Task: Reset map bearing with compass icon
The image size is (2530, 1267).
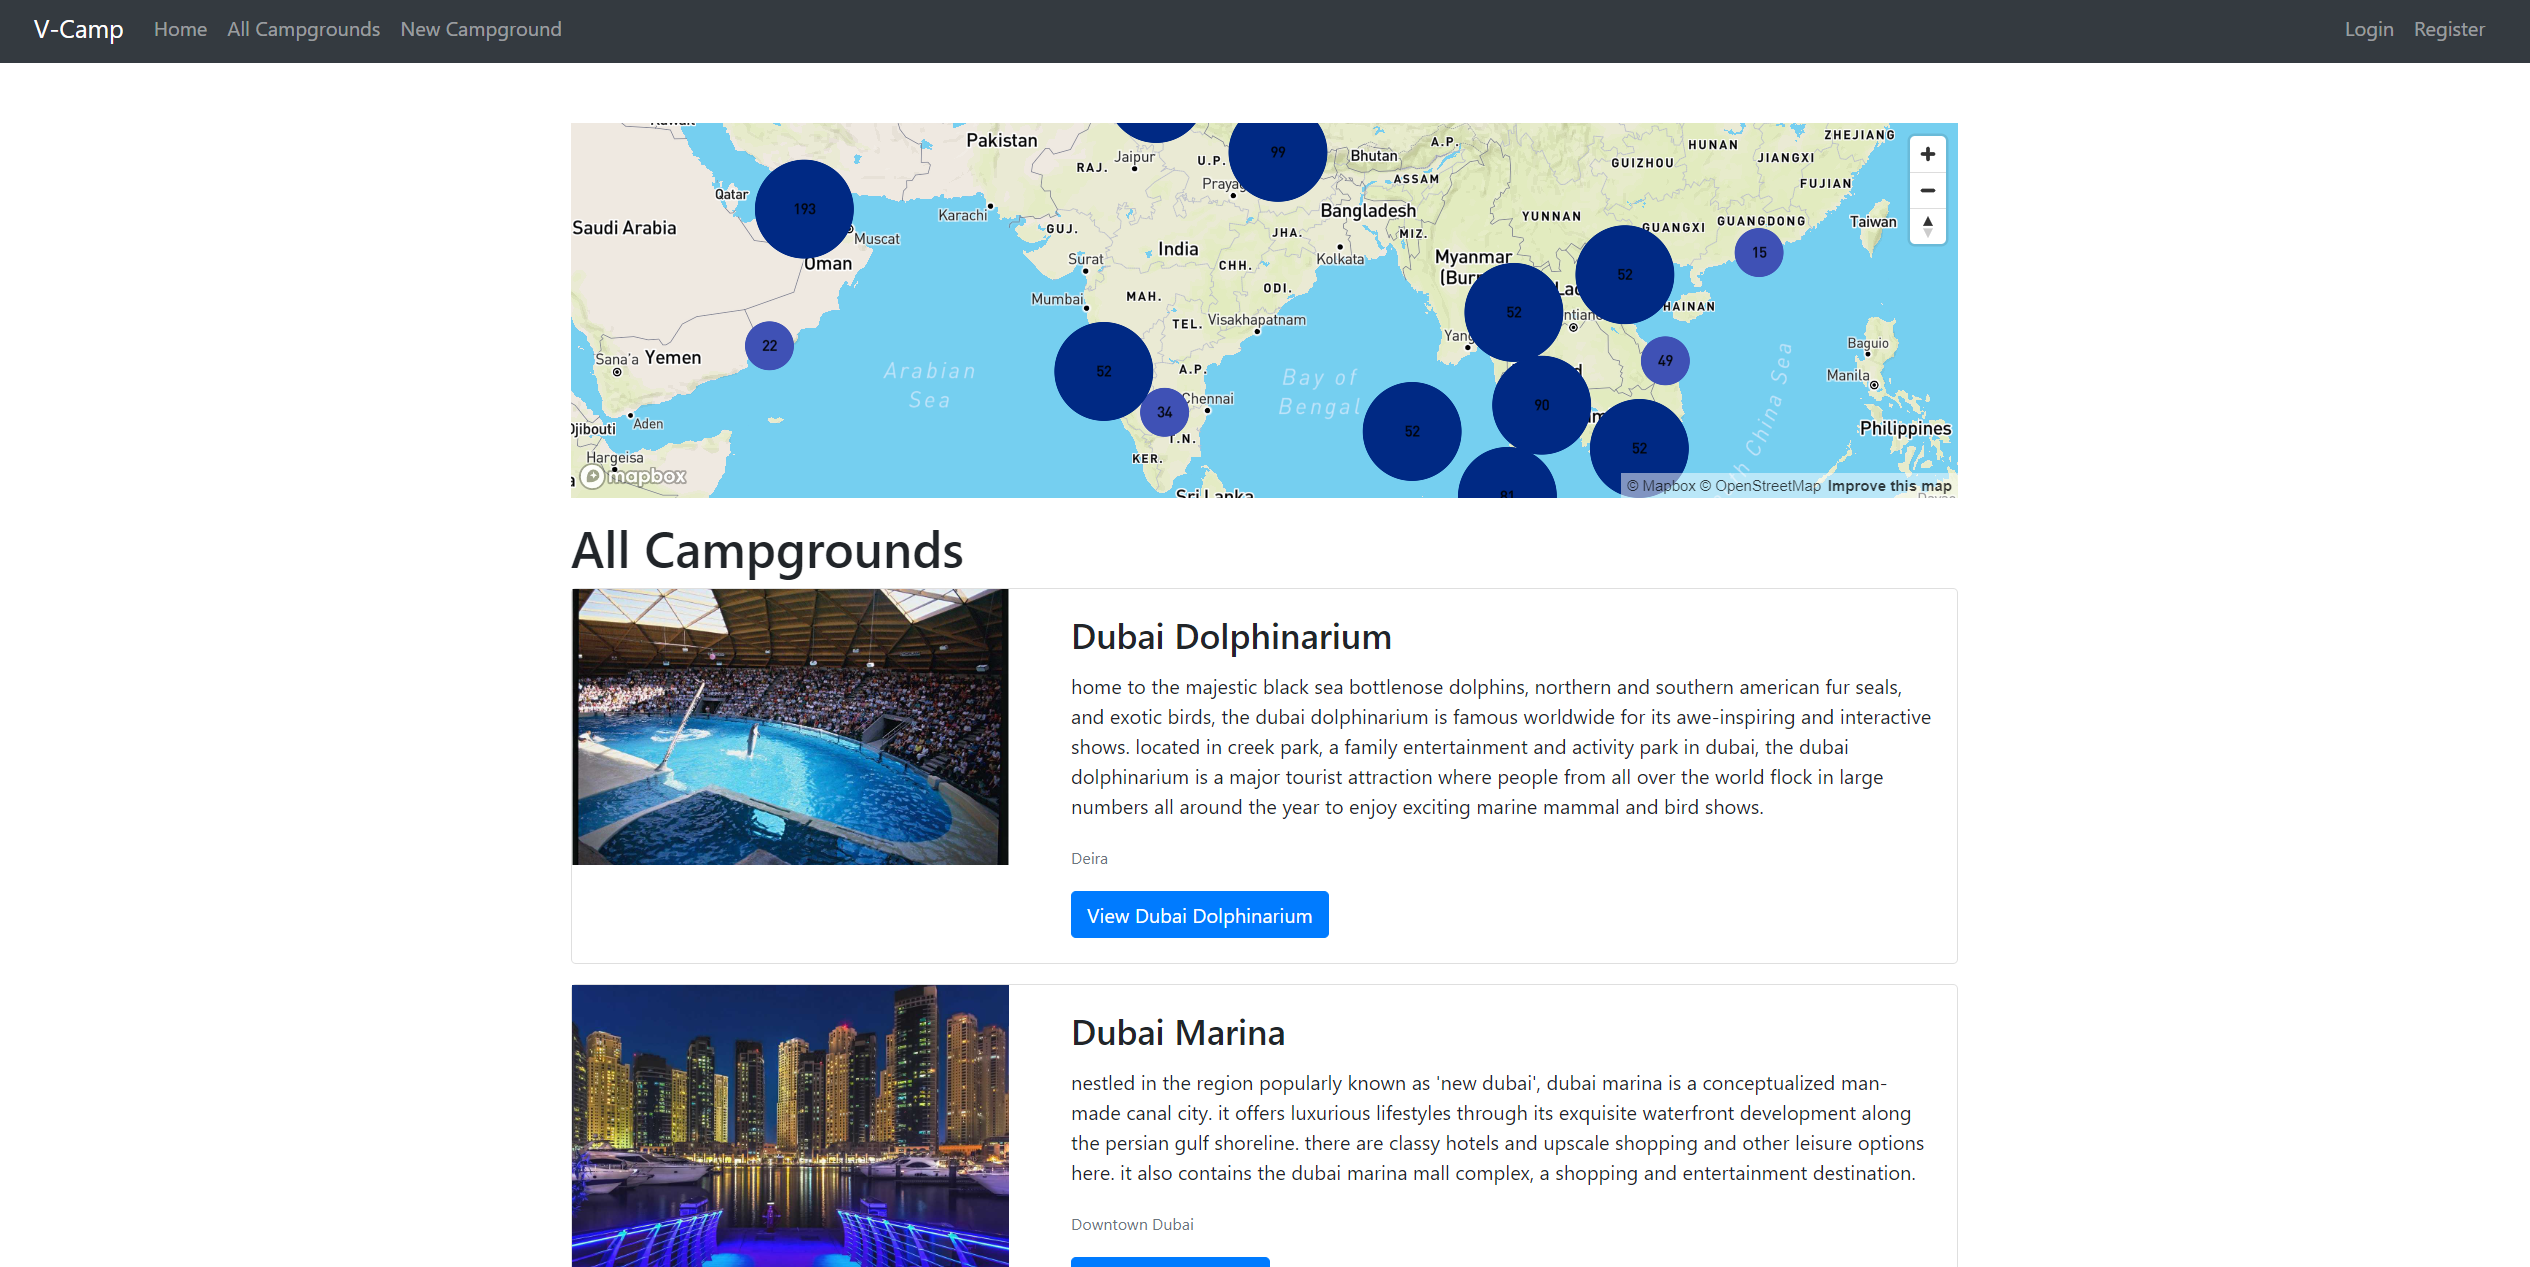Action: 1927,226
